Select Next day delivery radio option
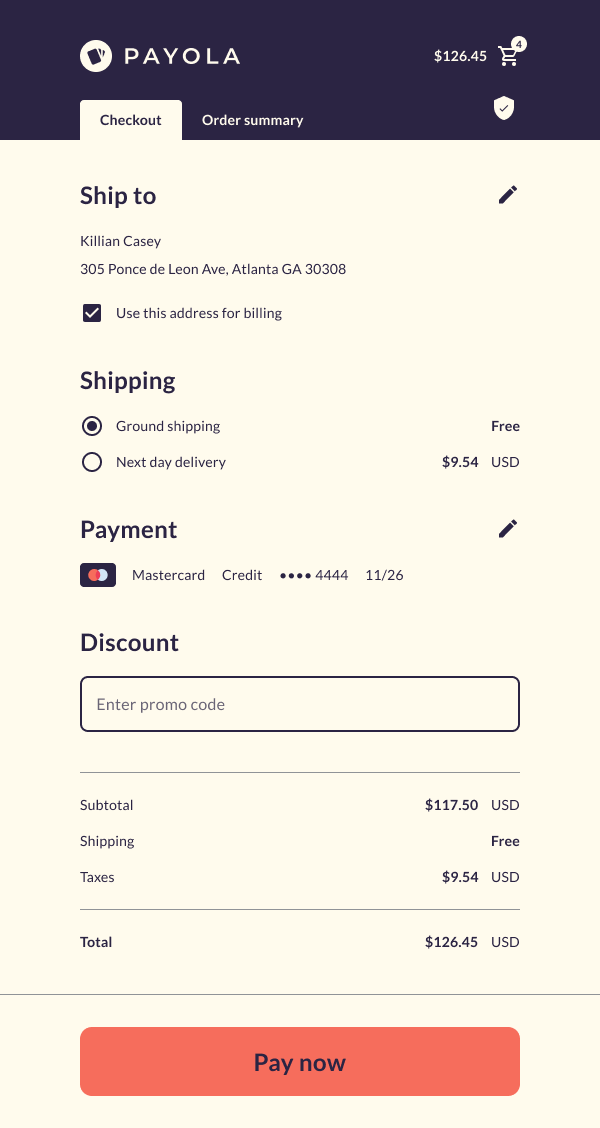This screenshot has height=1128, width=600. coord(92,462)
